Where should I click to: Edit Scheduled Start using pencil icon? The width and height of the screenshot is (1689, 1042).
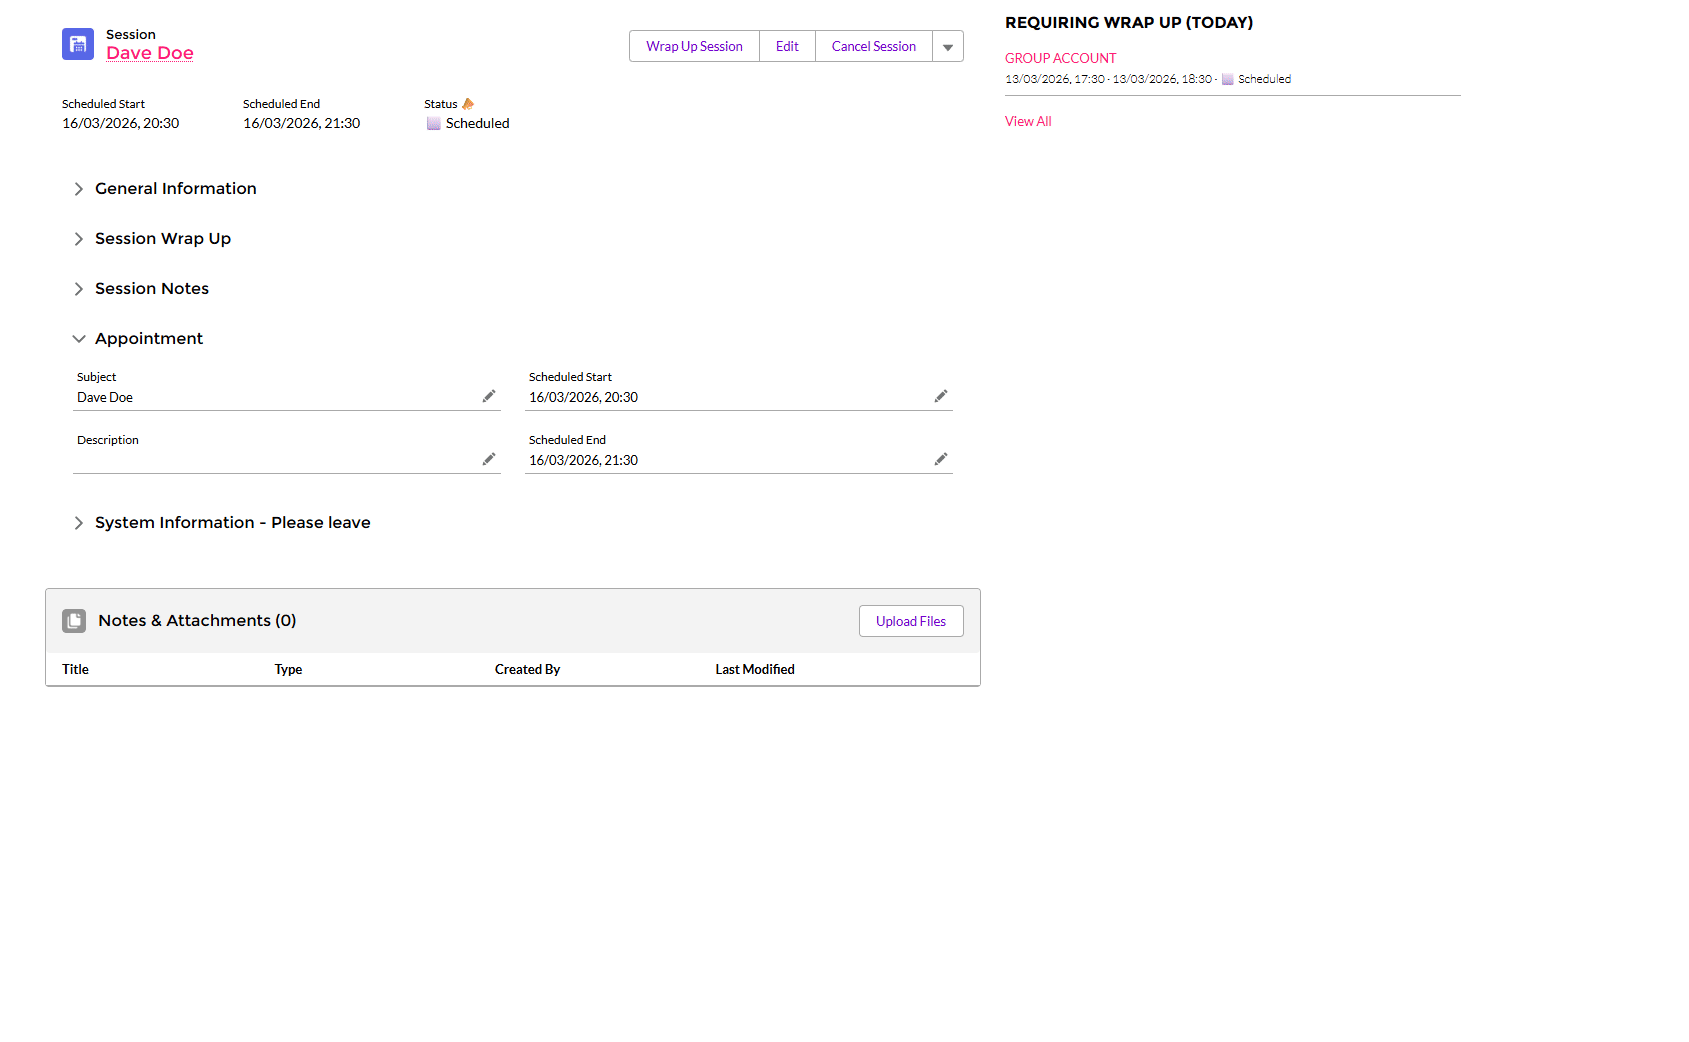941,397
